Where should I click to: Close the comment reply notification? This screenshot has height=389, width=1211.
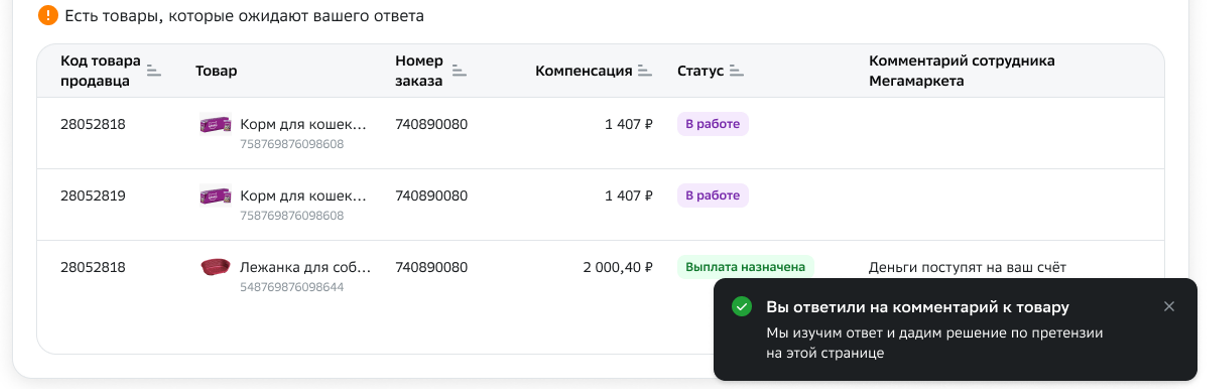tap(1169, 306)
